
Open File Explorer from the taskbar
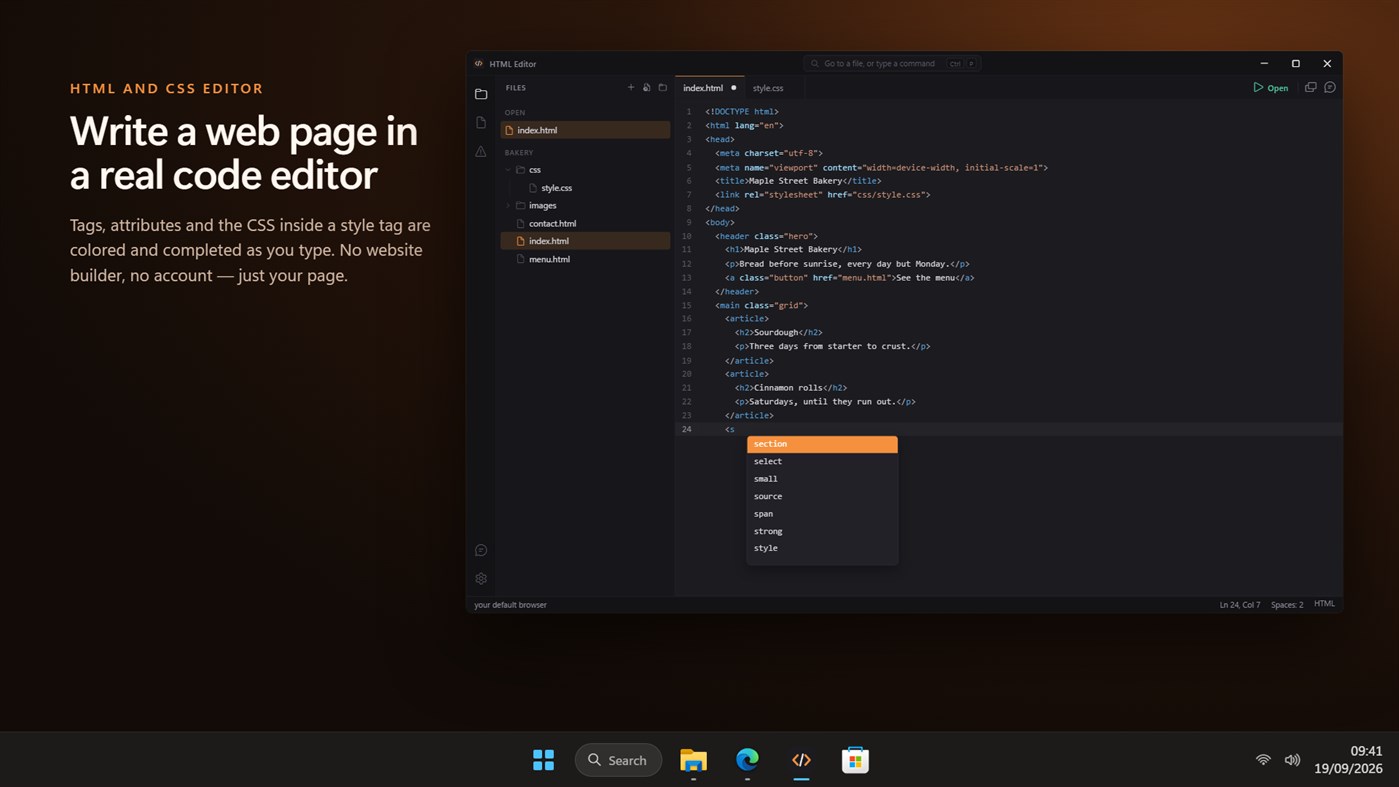693,760
